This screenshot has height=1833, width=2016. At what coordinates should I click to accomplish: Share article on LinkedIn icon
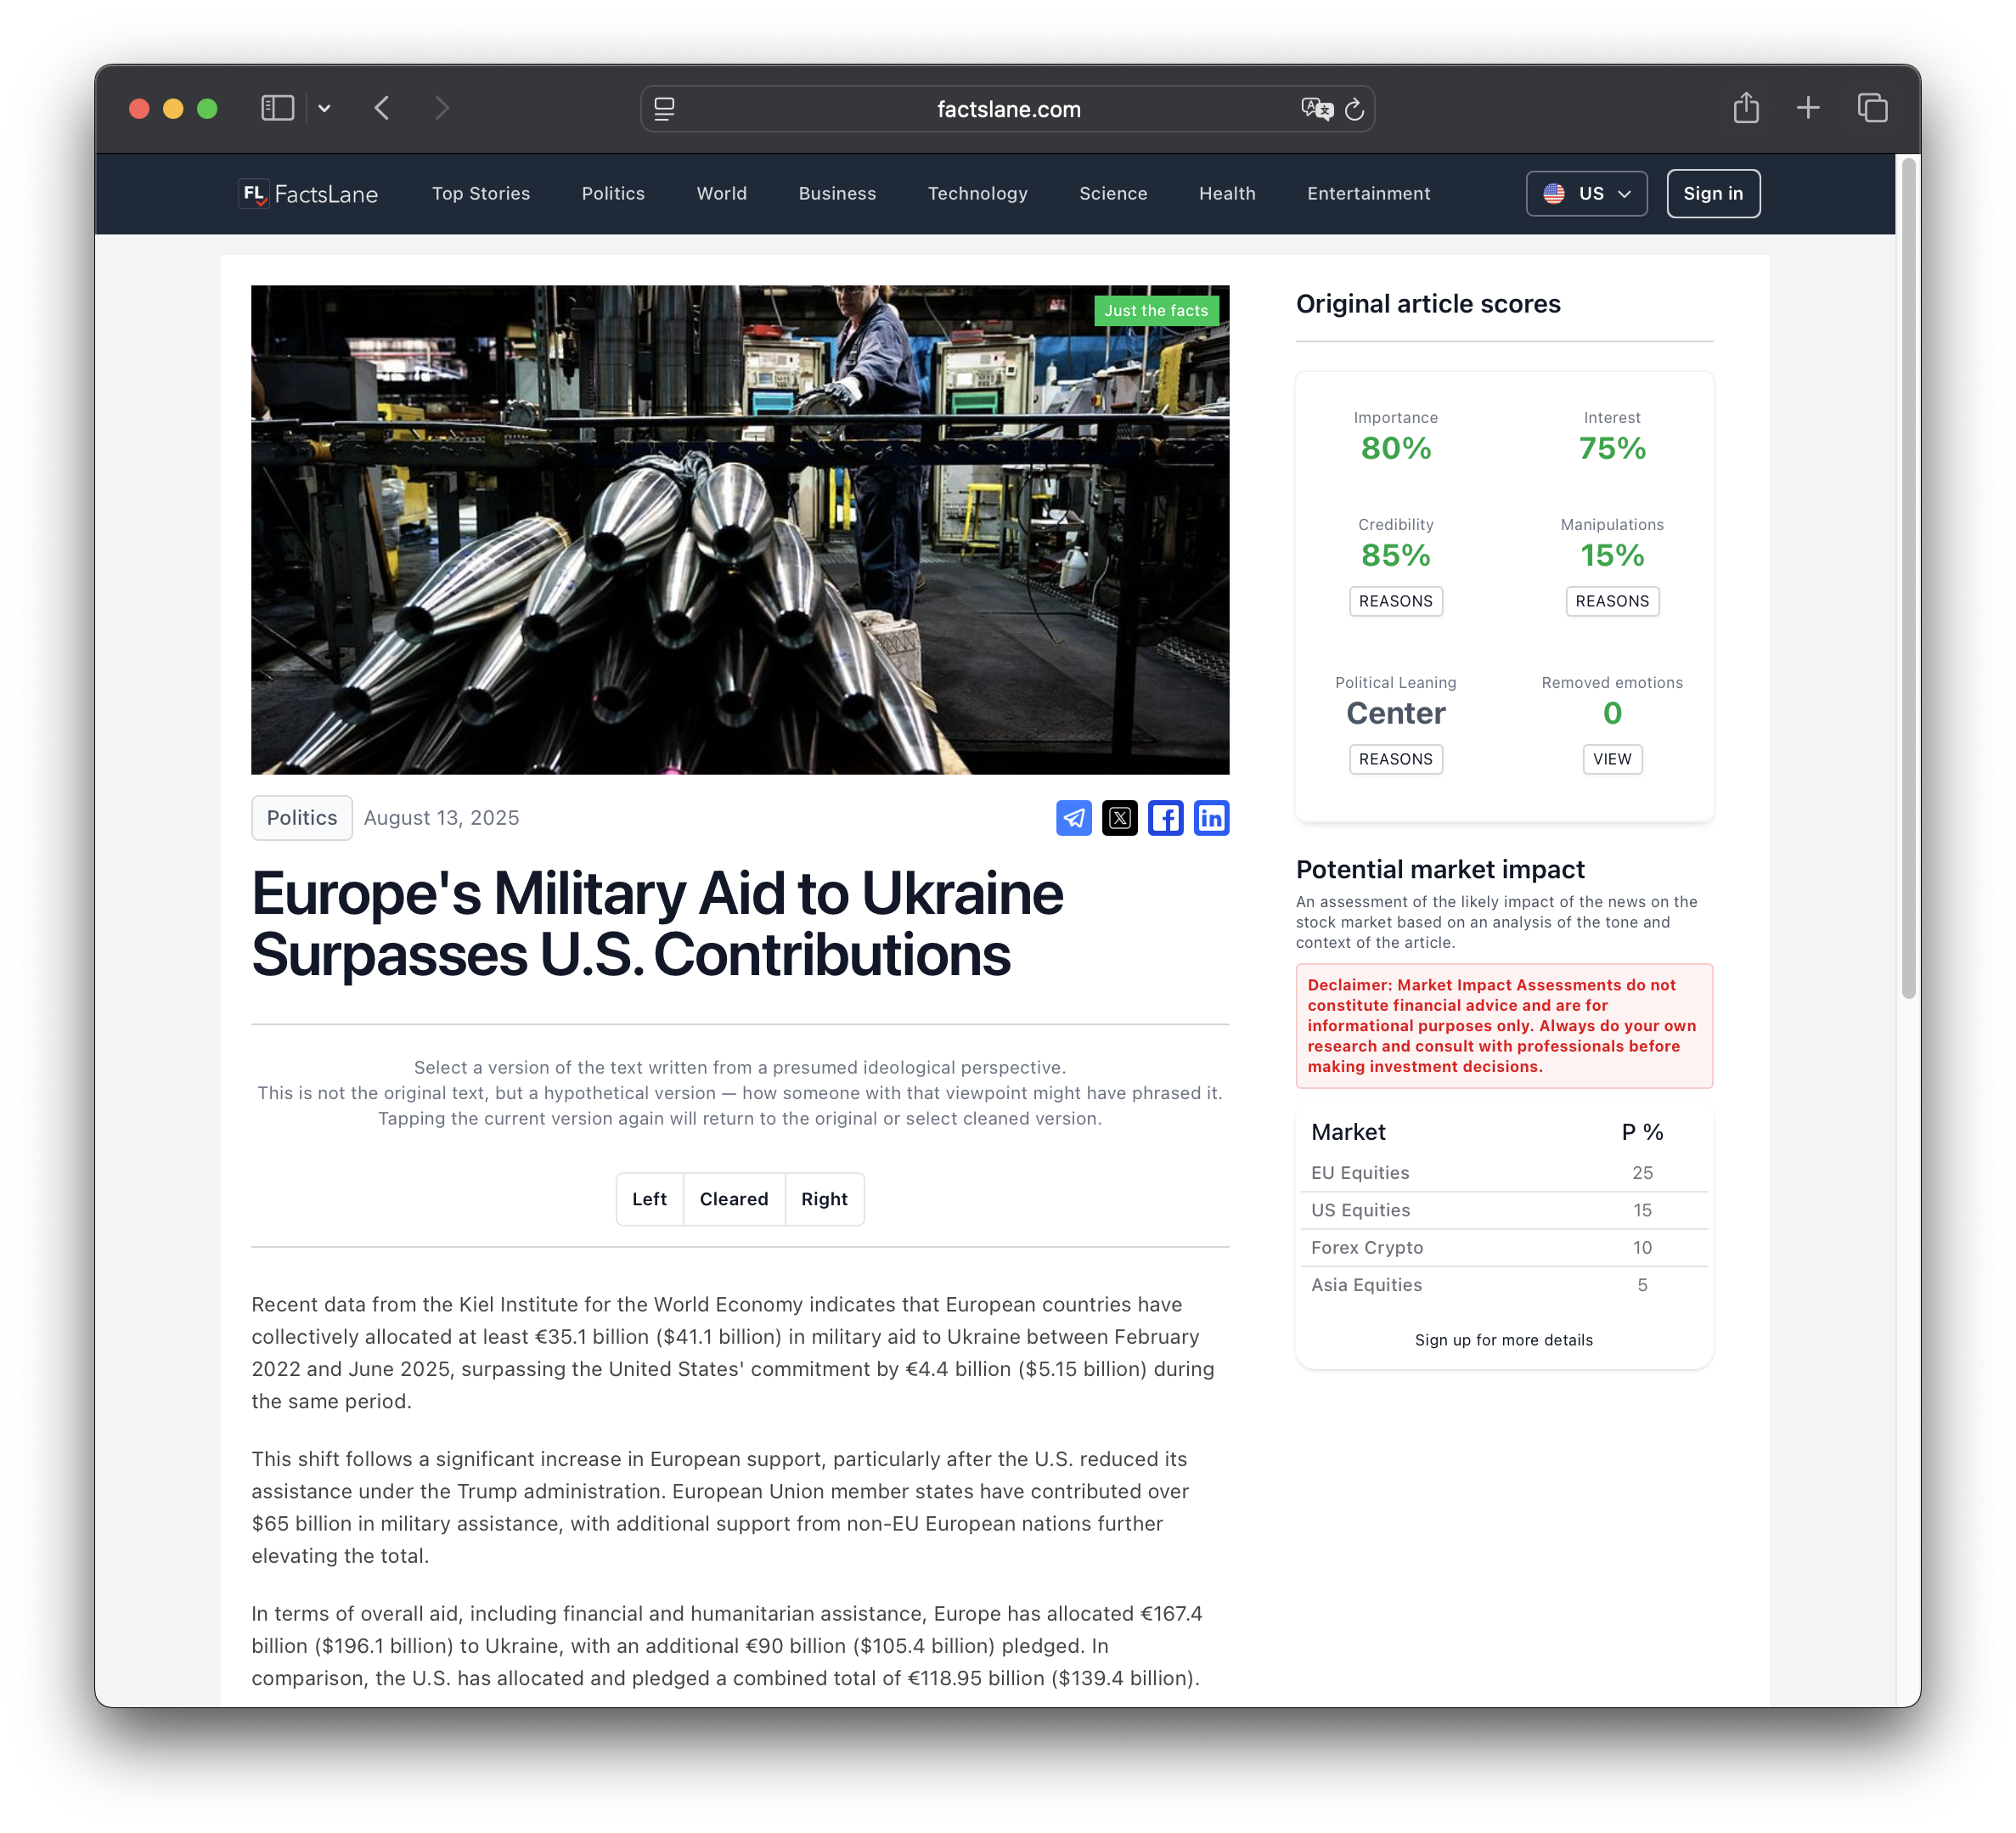[1211, 818]
